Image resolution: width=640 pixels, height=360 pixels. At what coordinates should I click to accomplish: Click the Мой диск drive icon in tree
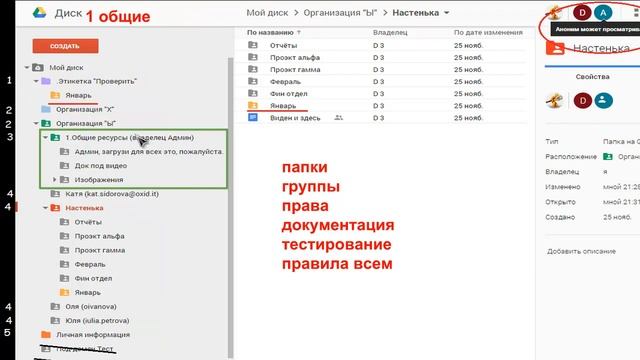coord(38,67)
